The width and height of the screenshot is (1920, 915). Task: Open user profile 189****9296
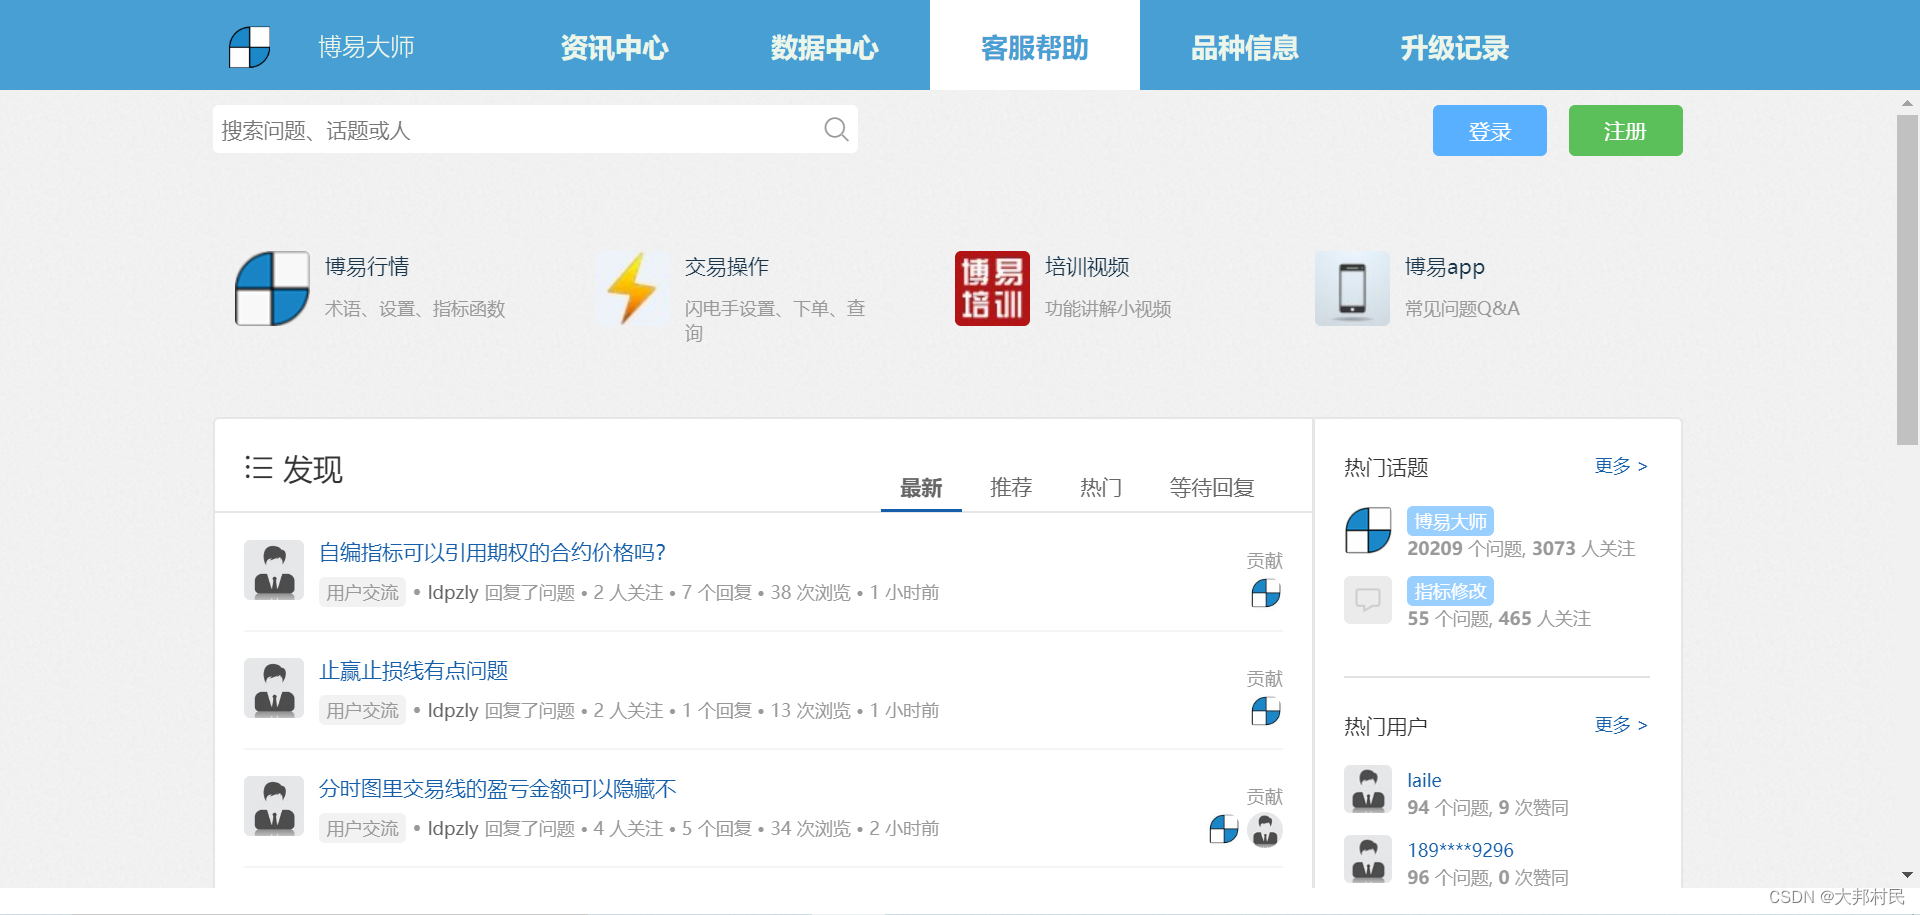1460,850
